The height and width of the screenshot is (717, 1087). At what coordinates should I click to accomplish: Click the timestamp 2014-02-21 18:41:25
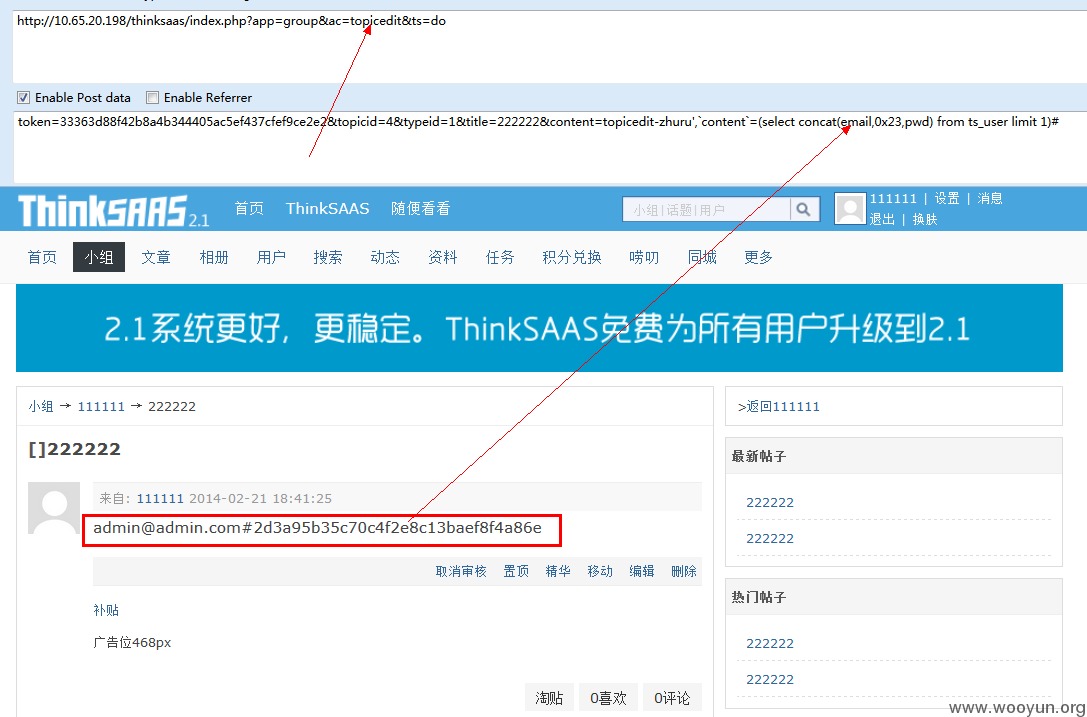click(261, 498)
